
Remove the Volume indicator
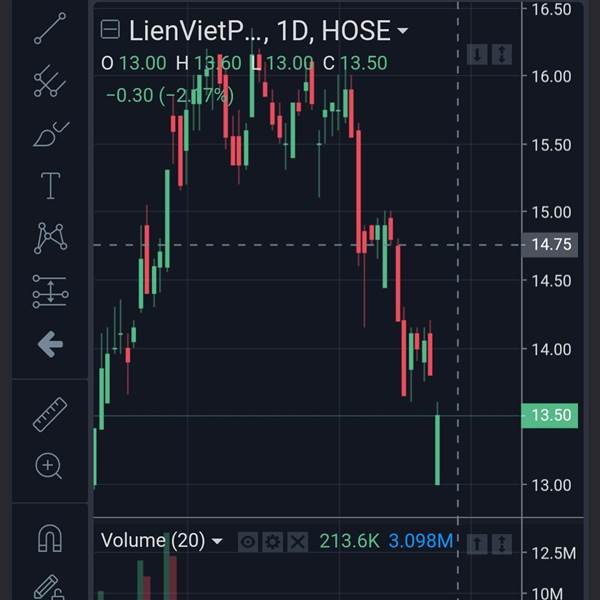(x=297, y=542)
